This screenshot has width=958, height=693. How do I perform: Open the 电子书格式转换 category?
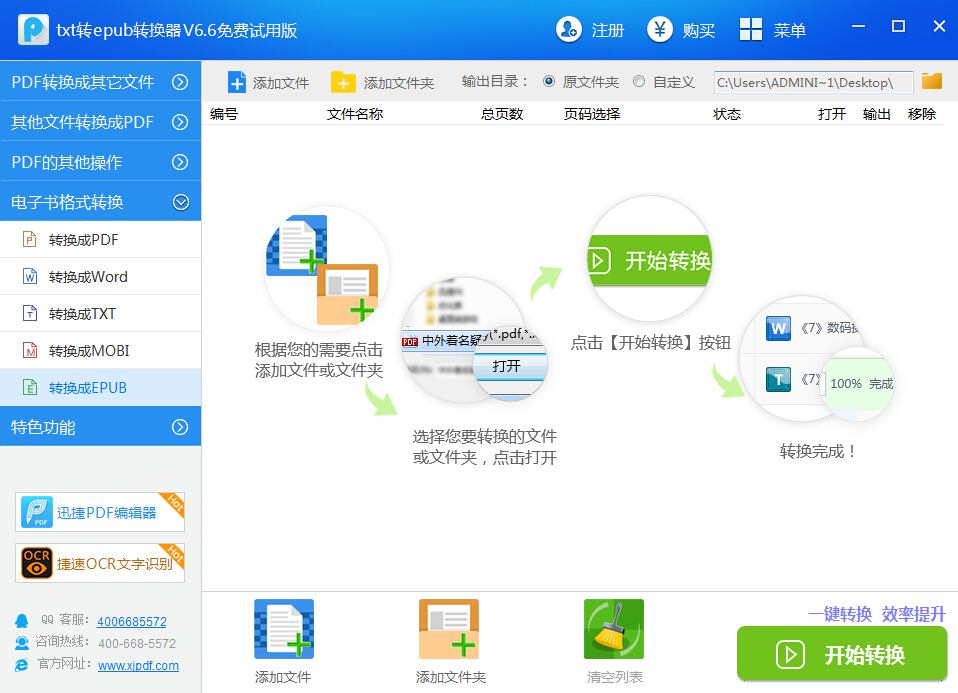click(100, 202)
